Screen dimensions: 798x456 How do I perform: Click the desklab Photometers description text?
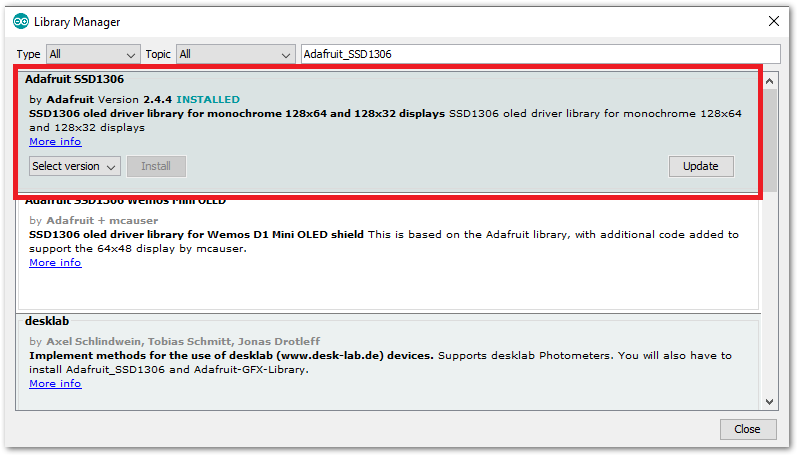tap(380, 363)
